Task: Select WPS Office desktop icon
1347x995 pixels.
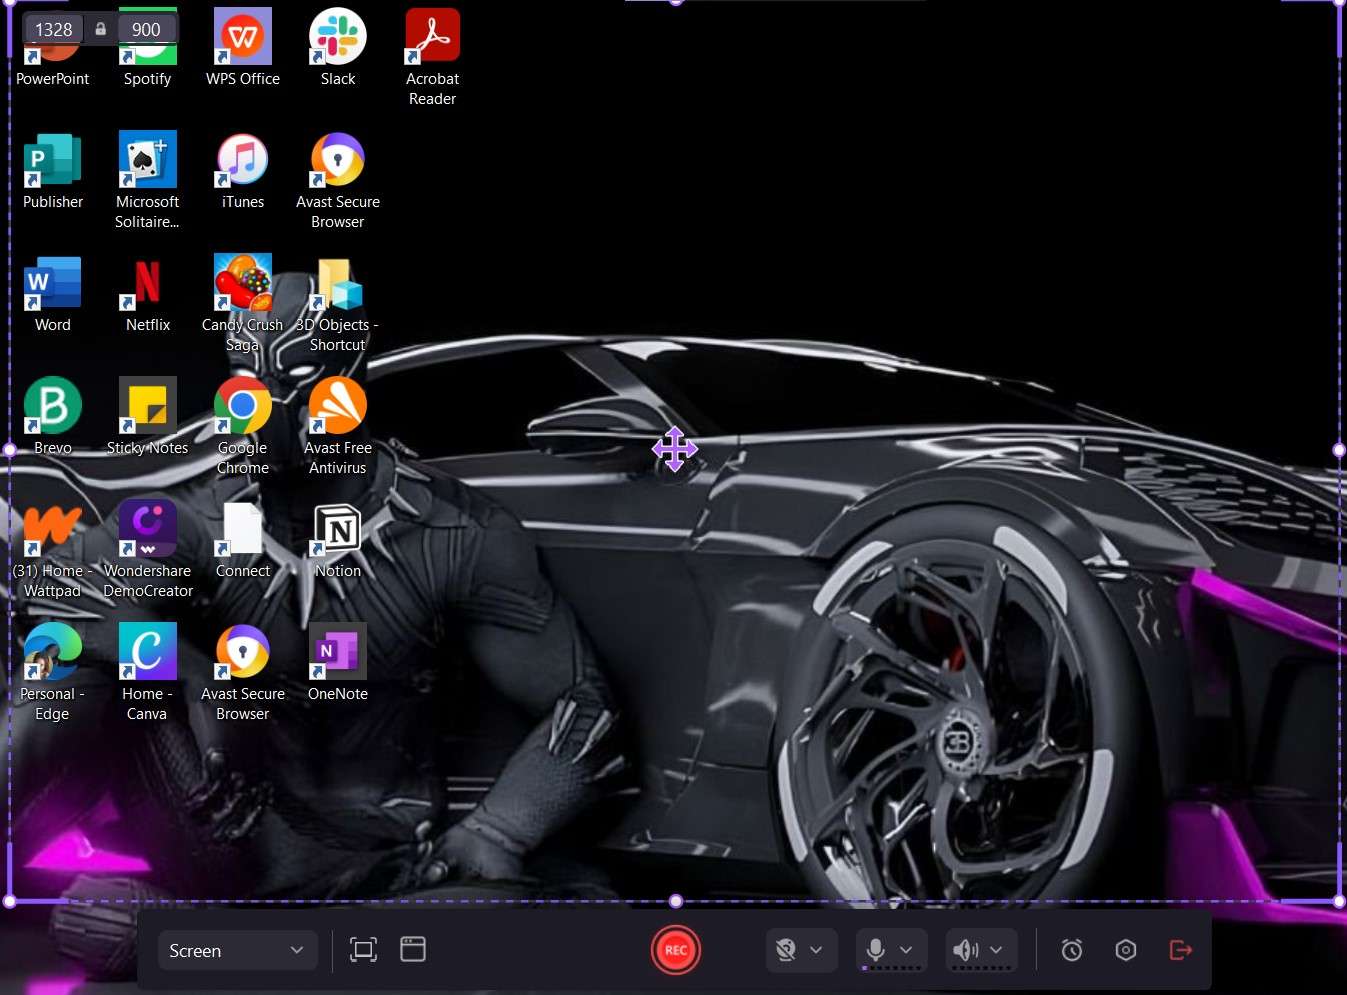Action: (x=243, y=48)
